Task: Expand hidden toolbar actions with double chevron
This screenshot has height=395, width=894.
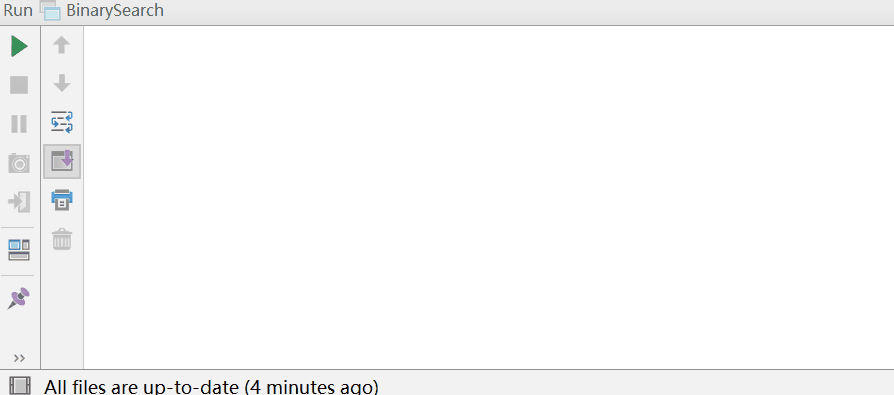Action: pos(19,358)
